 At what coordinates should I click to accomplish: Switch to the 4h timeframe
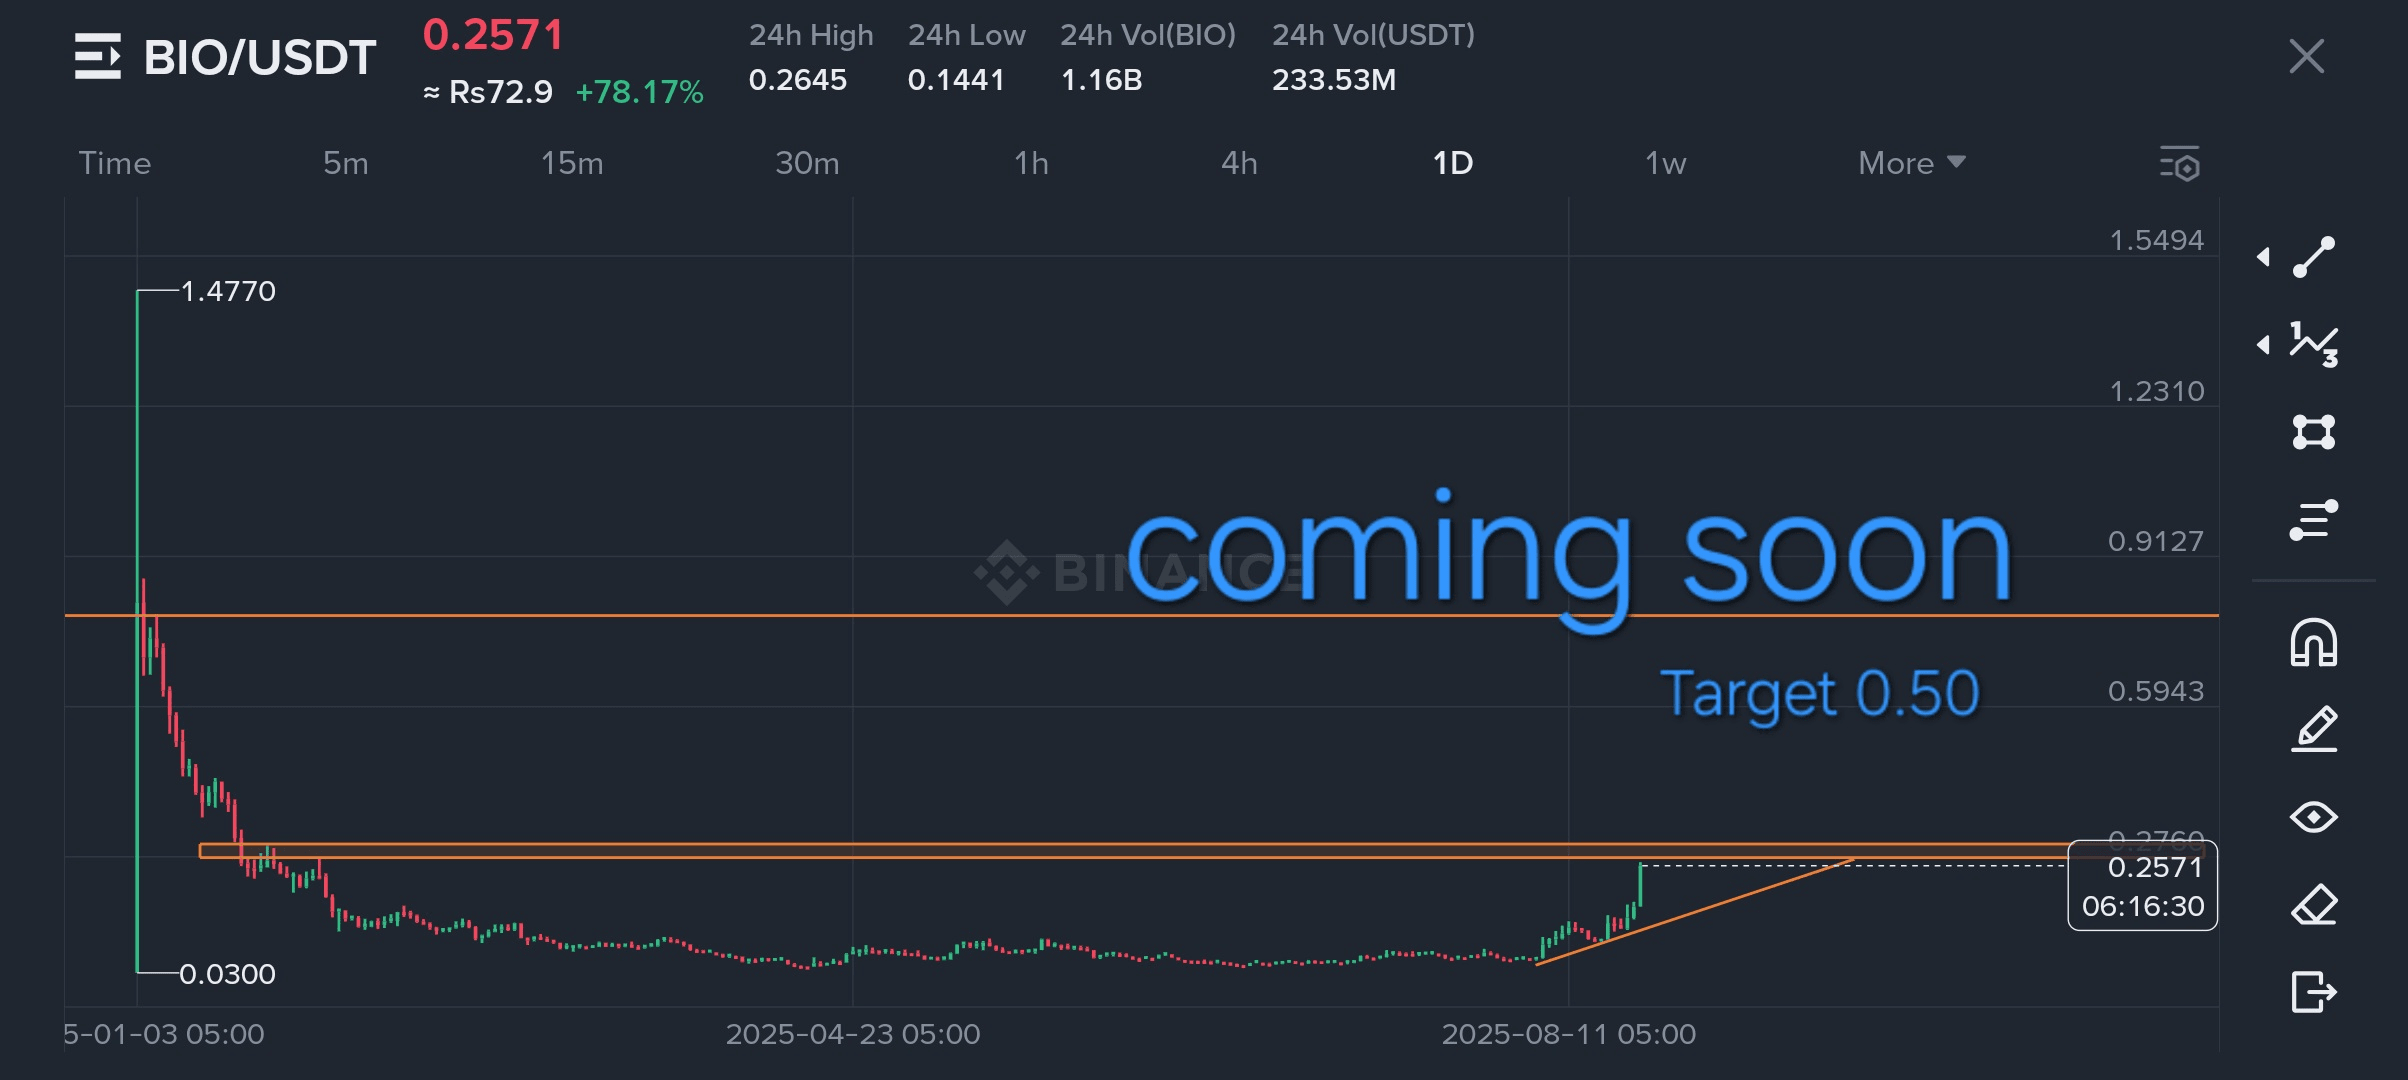point(1239,163)
